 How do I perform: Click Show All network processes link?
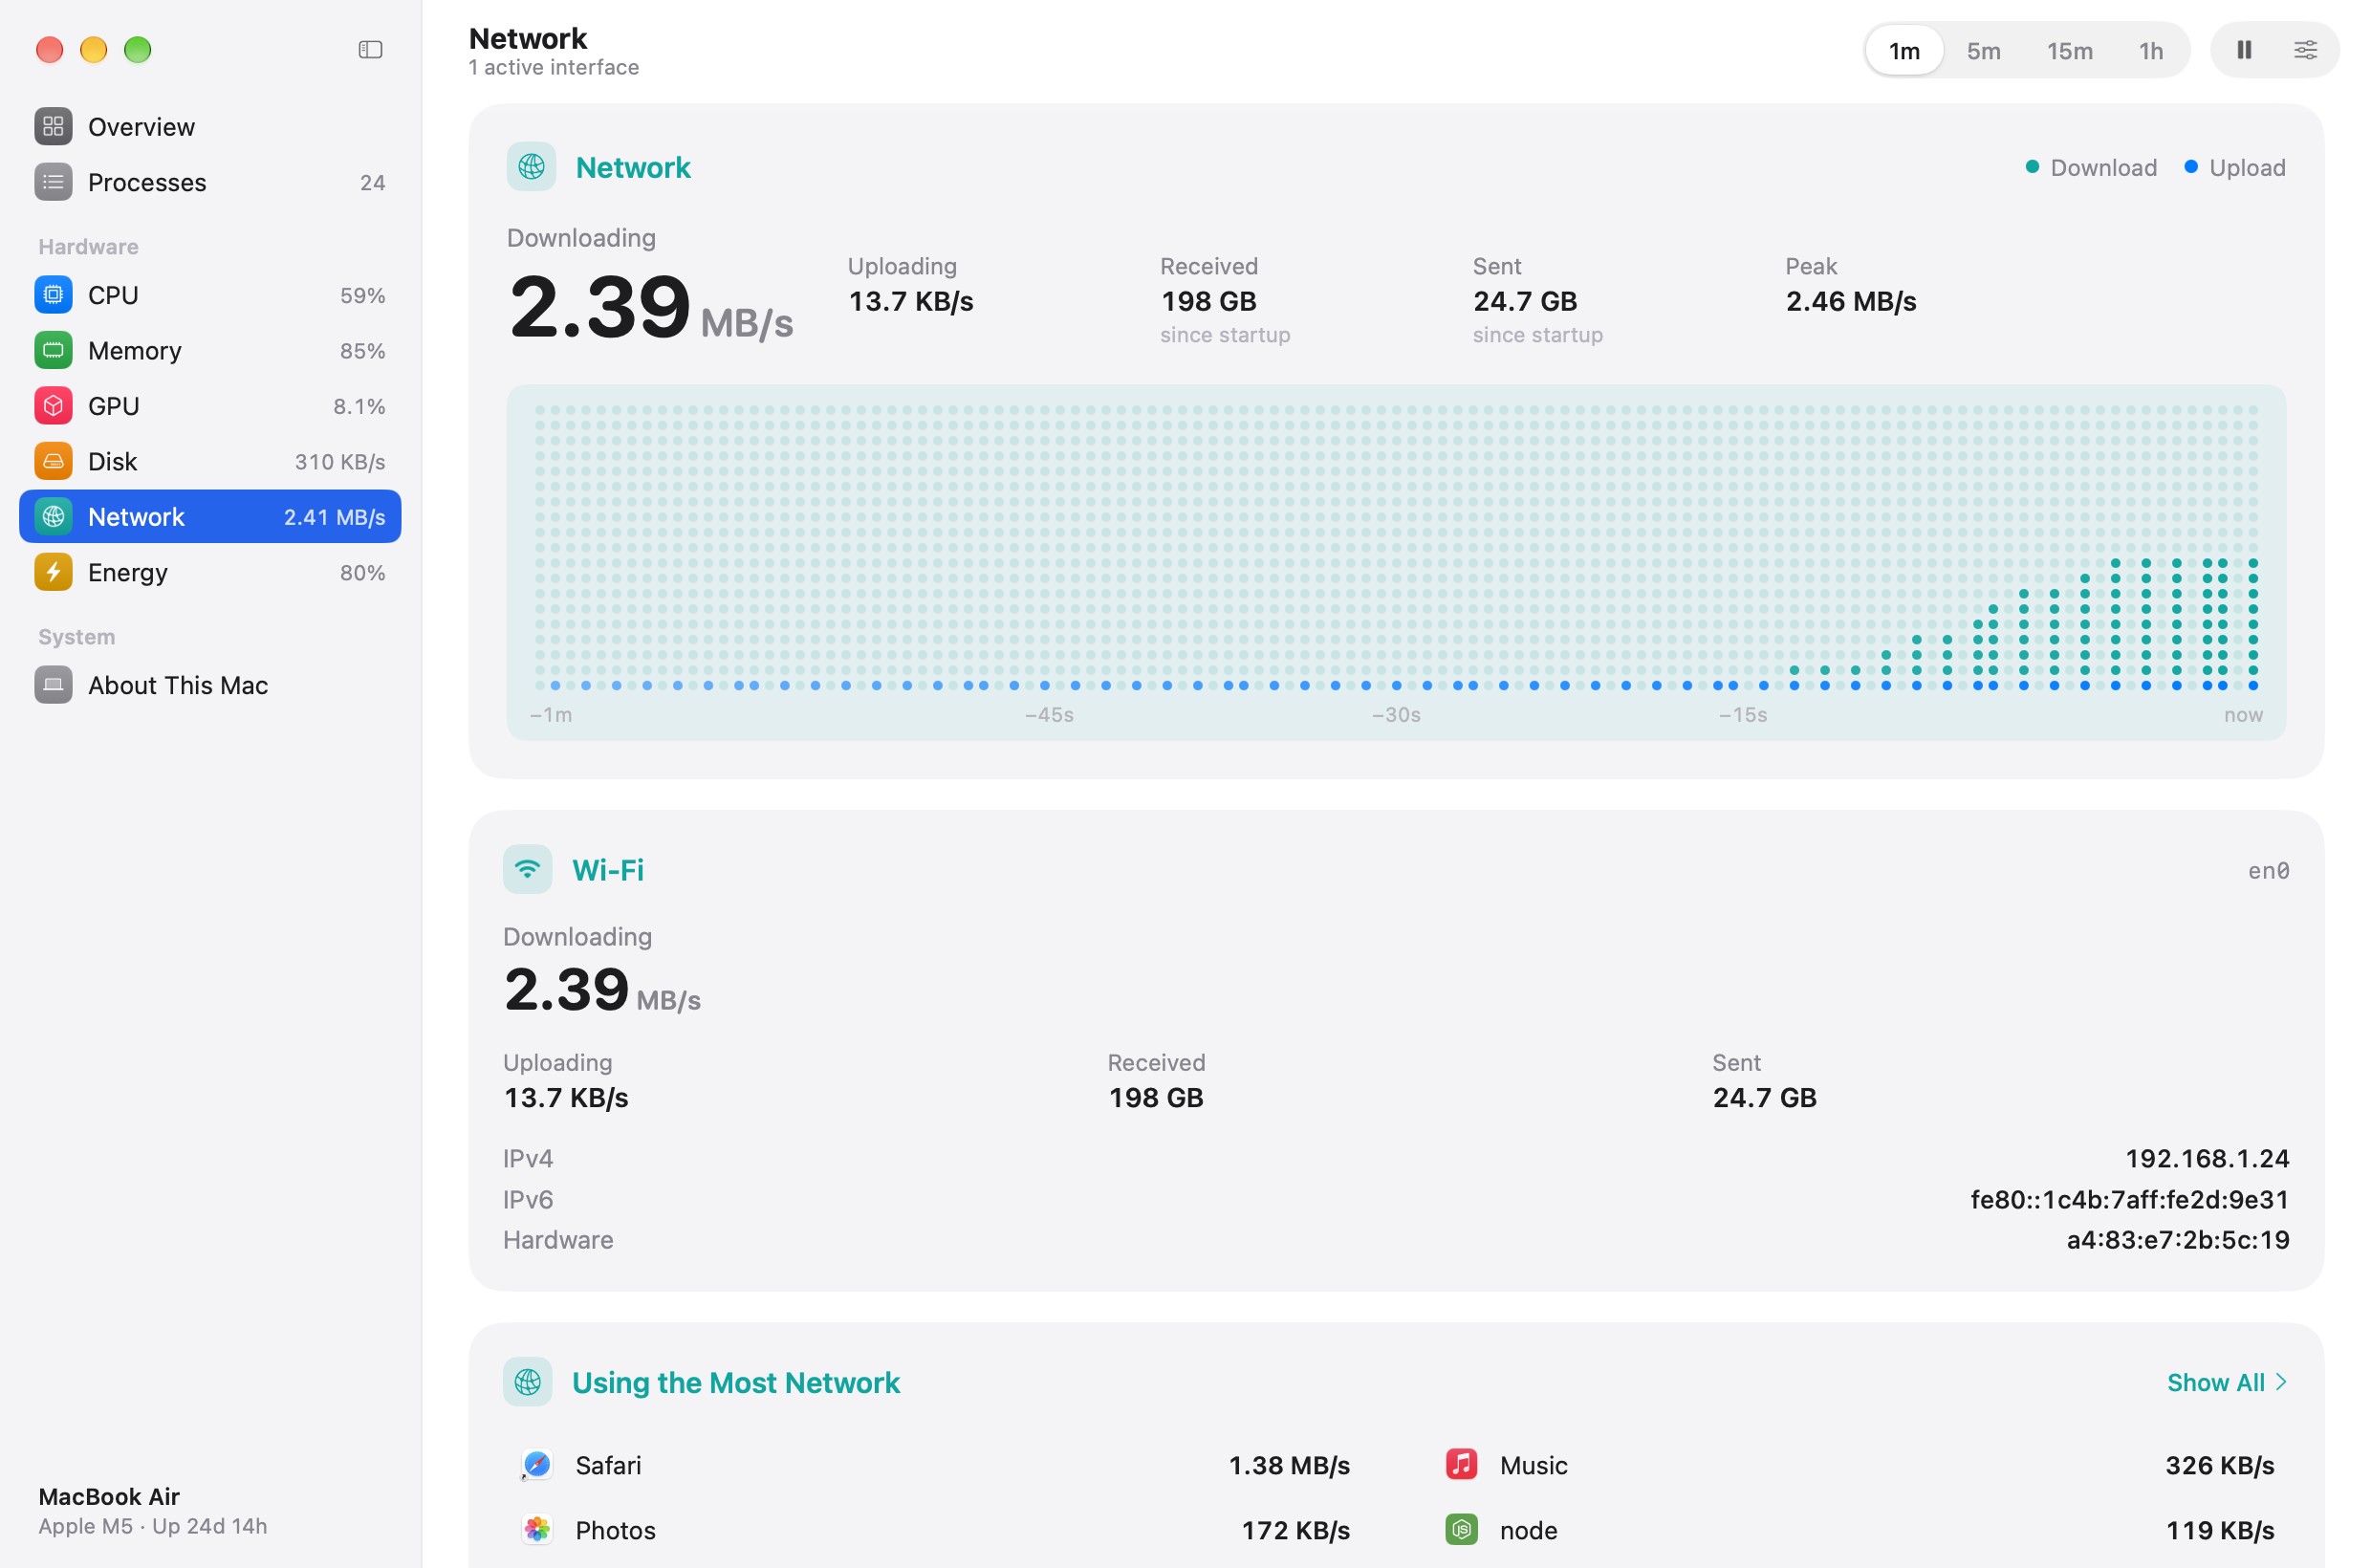coord(2226,1382)
